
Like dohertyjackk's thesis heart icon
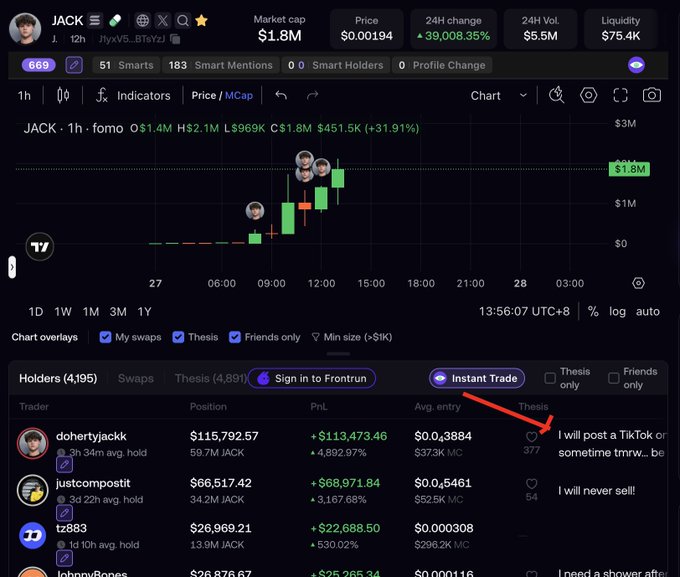[x=531, y=436]
